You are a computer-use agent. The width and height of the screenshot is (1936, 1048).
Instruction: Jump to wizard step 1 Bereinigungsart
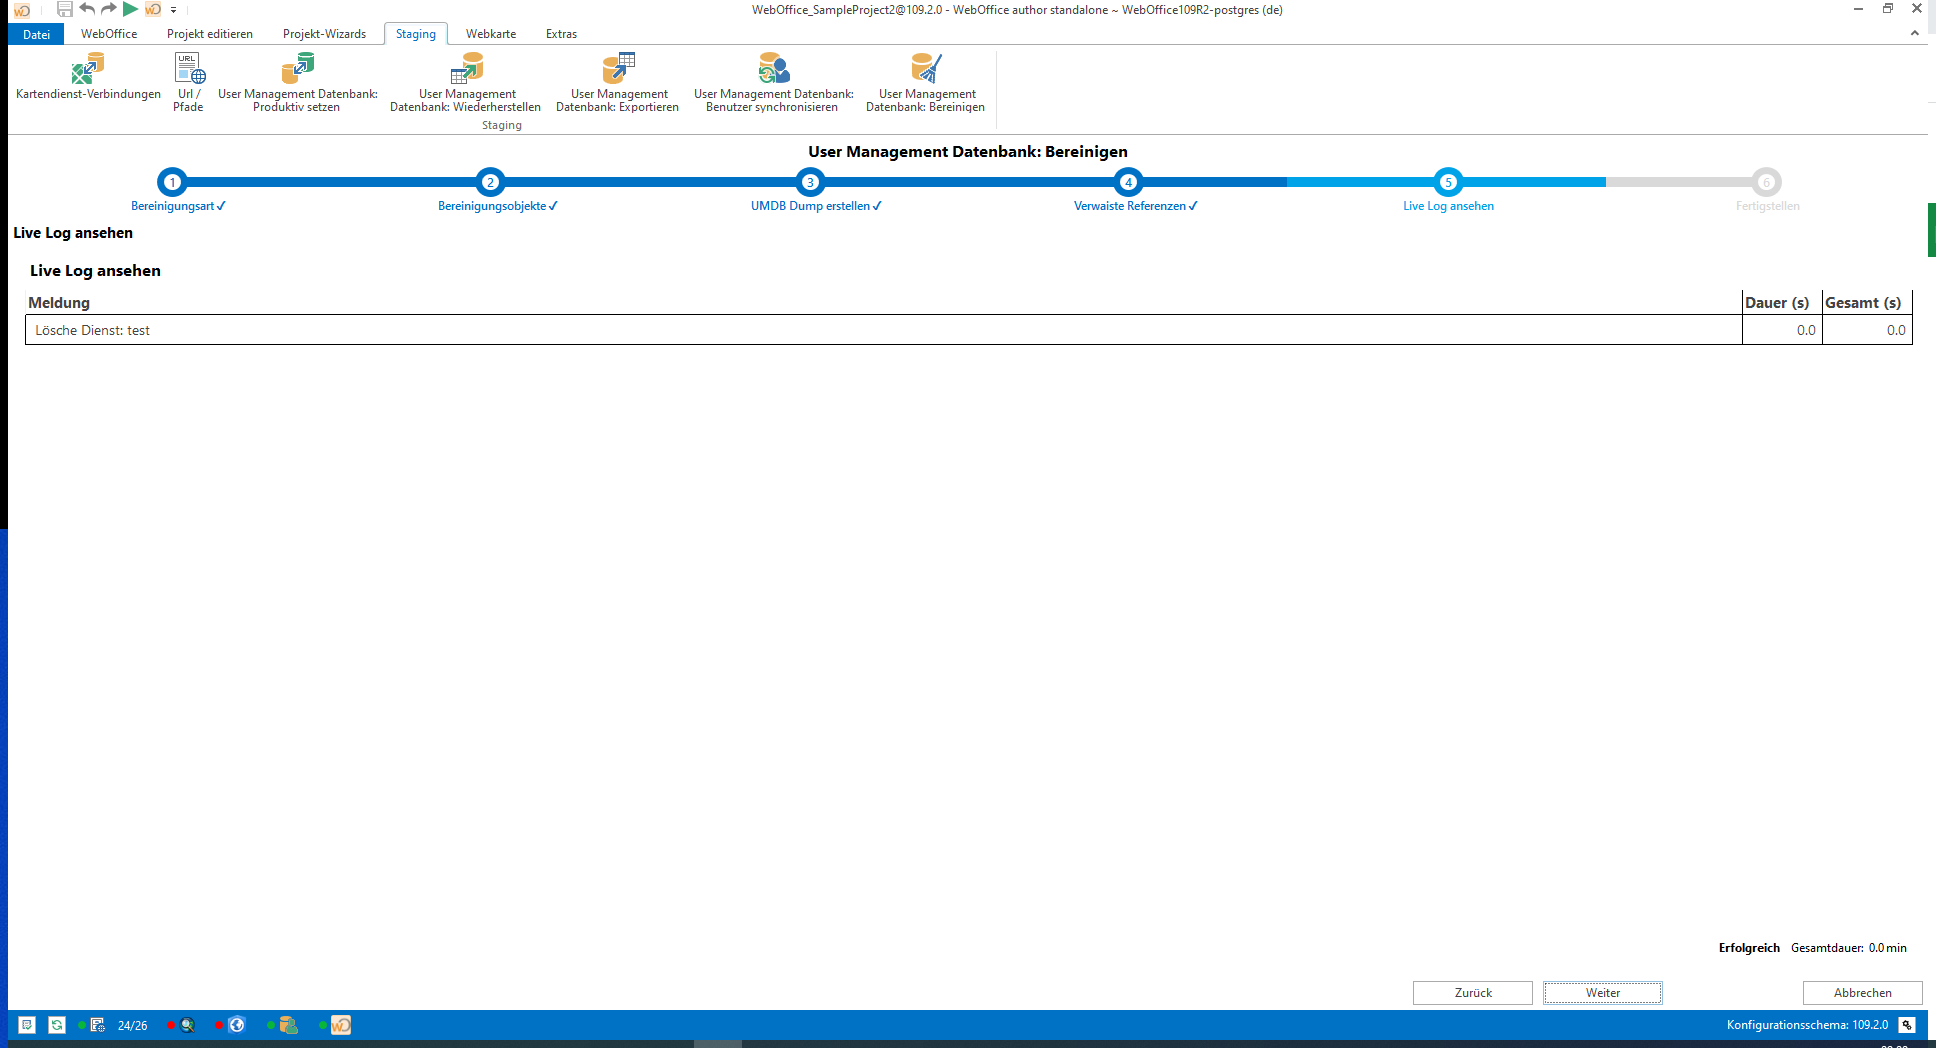tap(173, 183)
